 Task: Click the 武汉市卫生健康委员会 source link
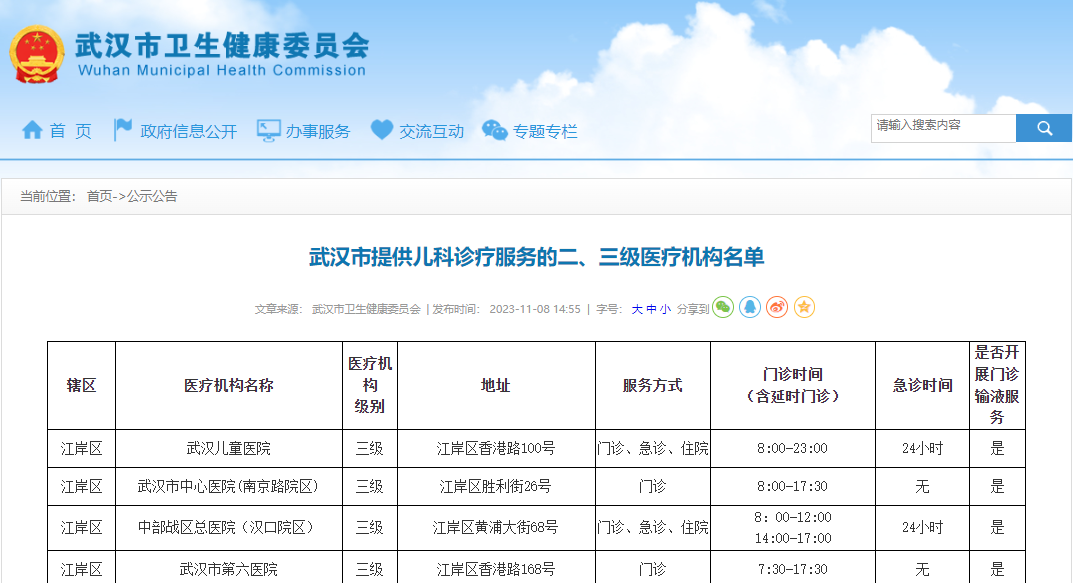pyautogui.click(x=366, y=309)
